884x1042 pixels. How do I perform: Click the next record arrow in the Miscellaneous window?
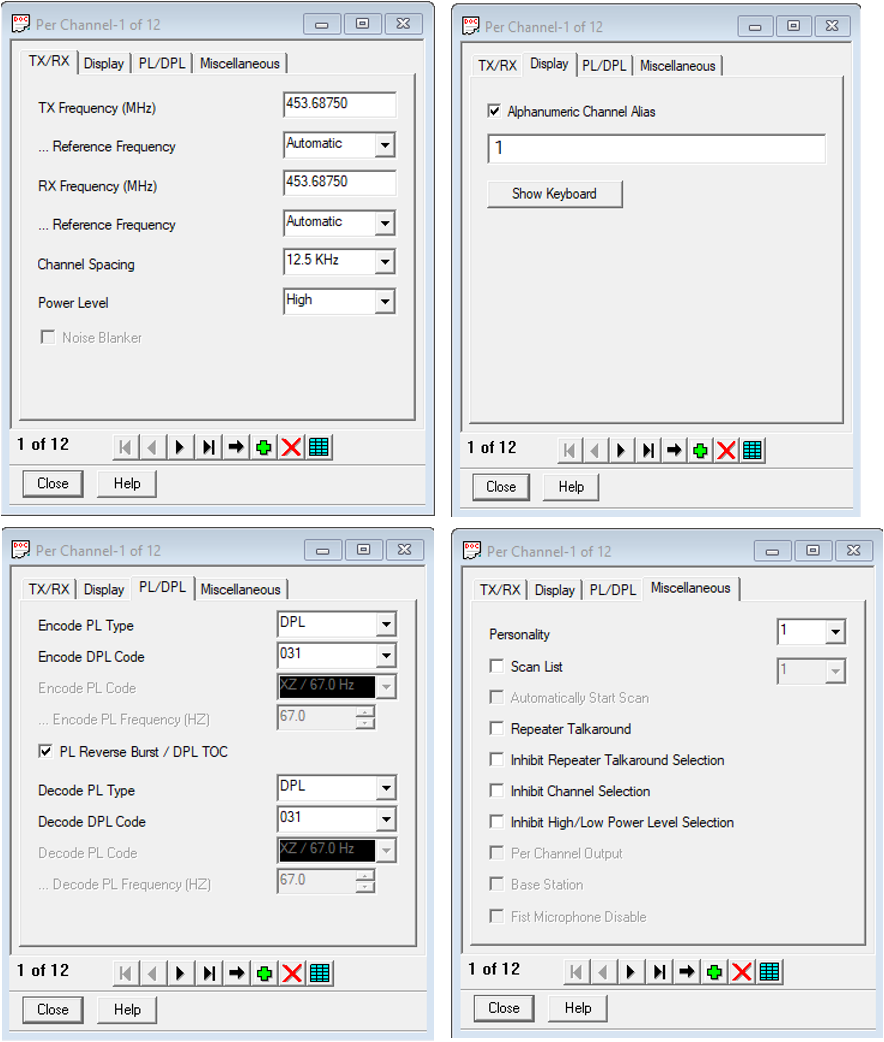[x=631, y=971]
